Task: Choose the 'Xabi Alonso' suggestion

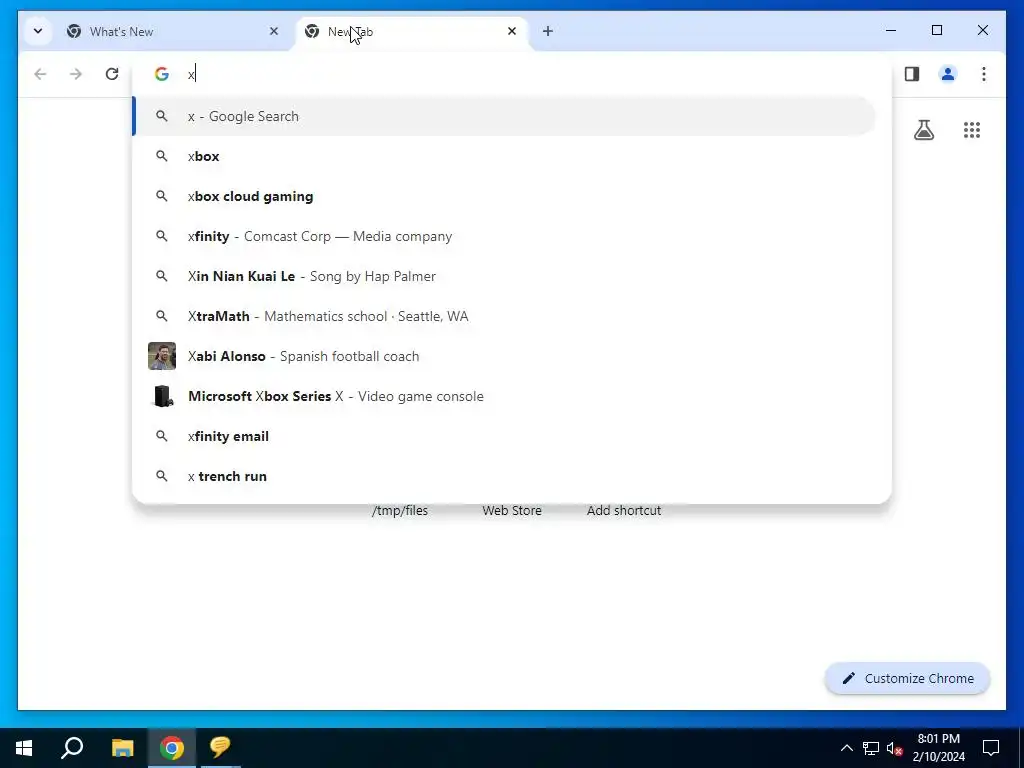Action: [504, 356]
